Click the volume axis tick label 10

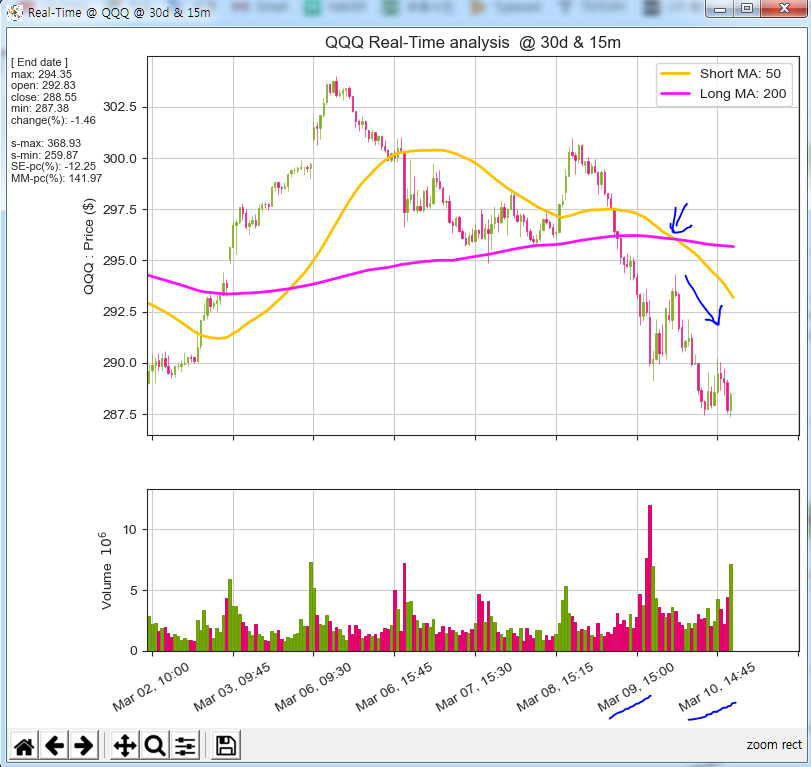pos(130,529)
